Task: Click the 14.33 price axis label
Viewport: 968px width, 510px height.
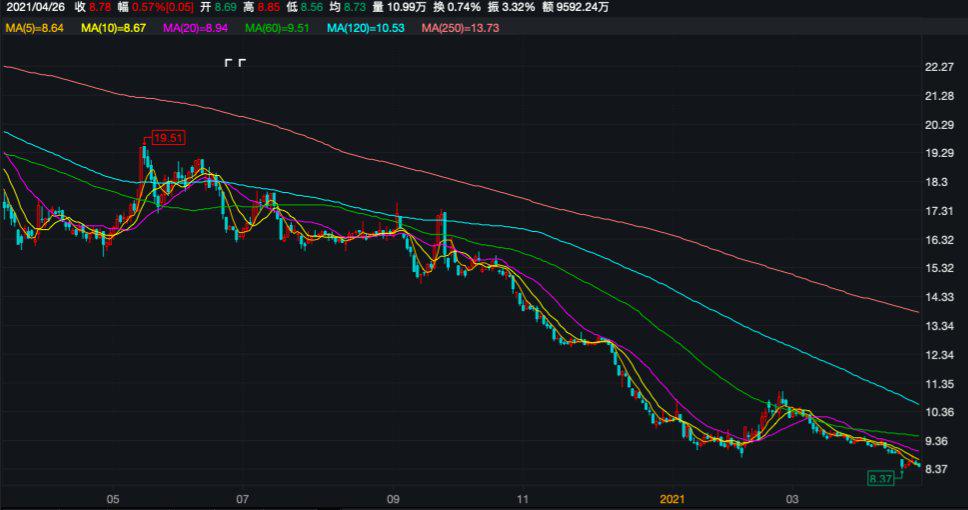Action: pos(939,297)
